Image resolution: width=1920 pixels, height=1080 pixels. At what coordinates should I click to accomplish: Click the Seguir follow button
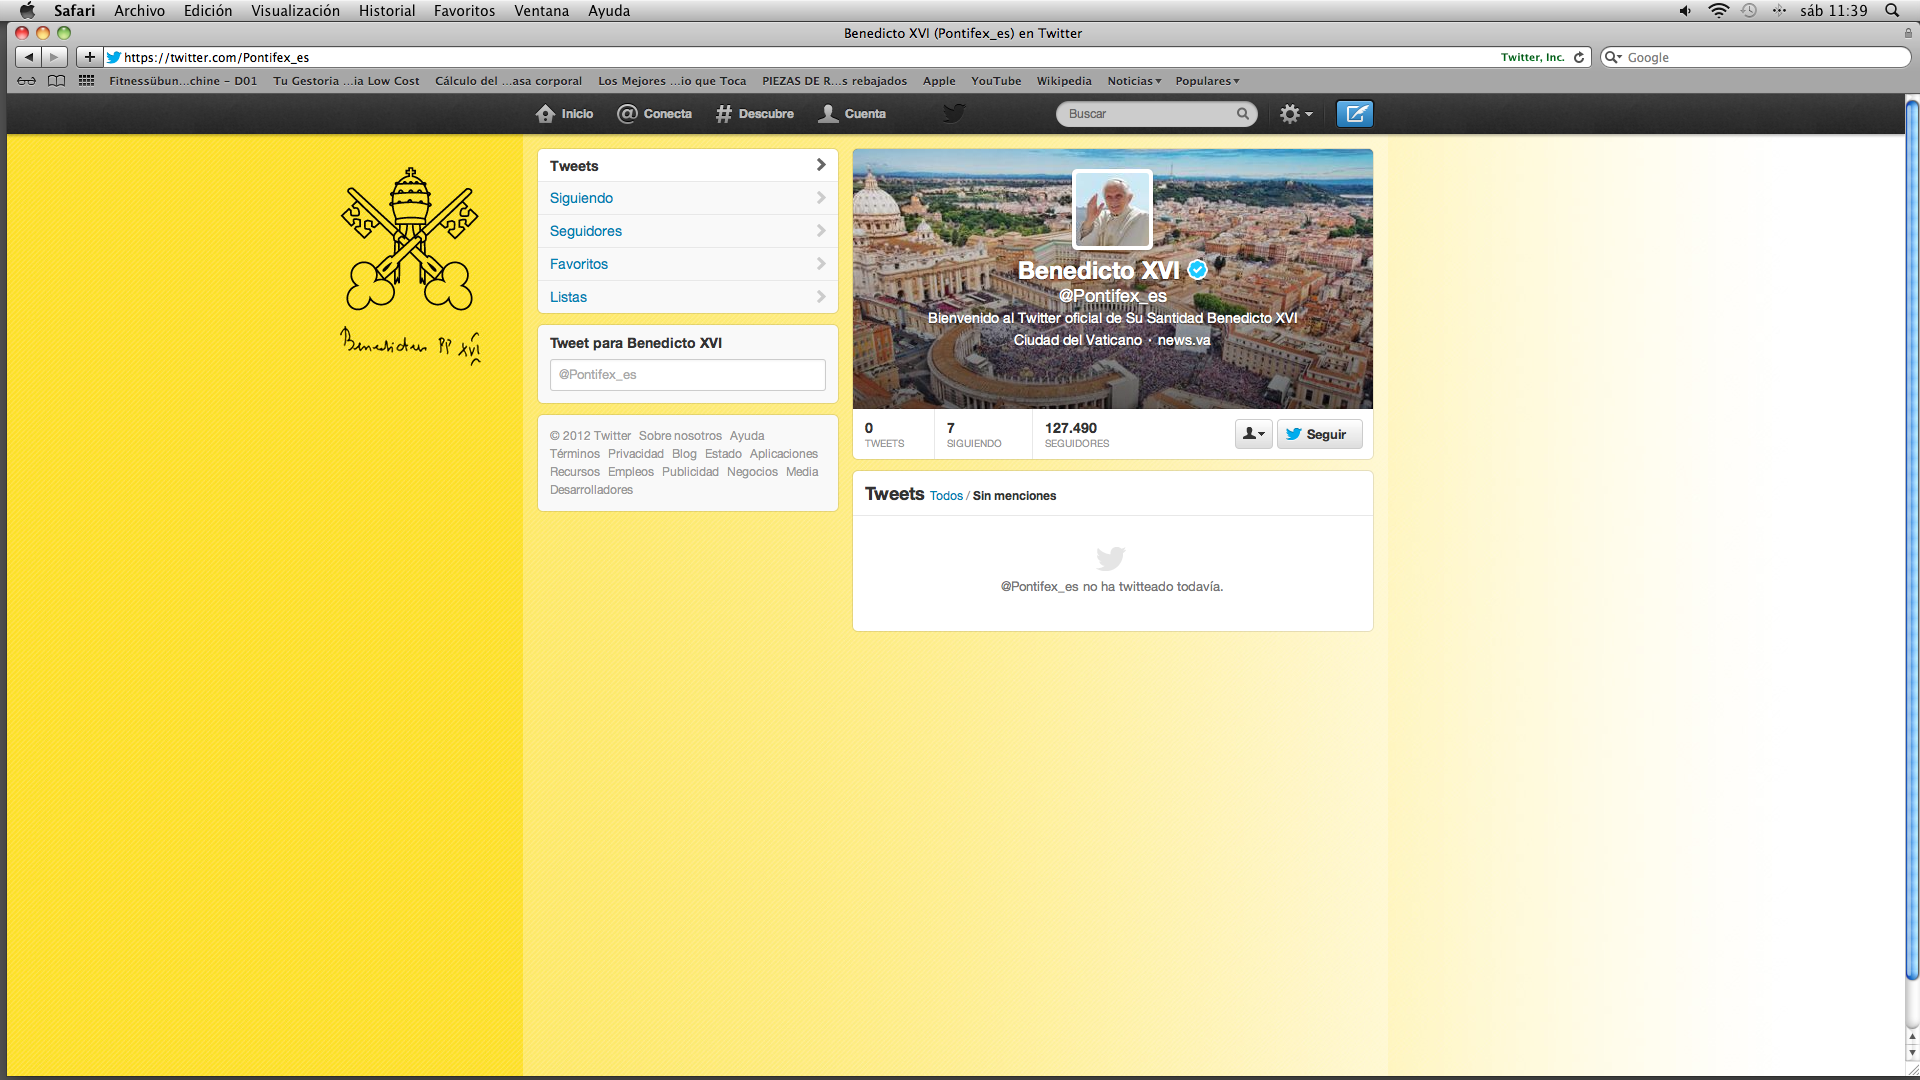pos(1319,434)
